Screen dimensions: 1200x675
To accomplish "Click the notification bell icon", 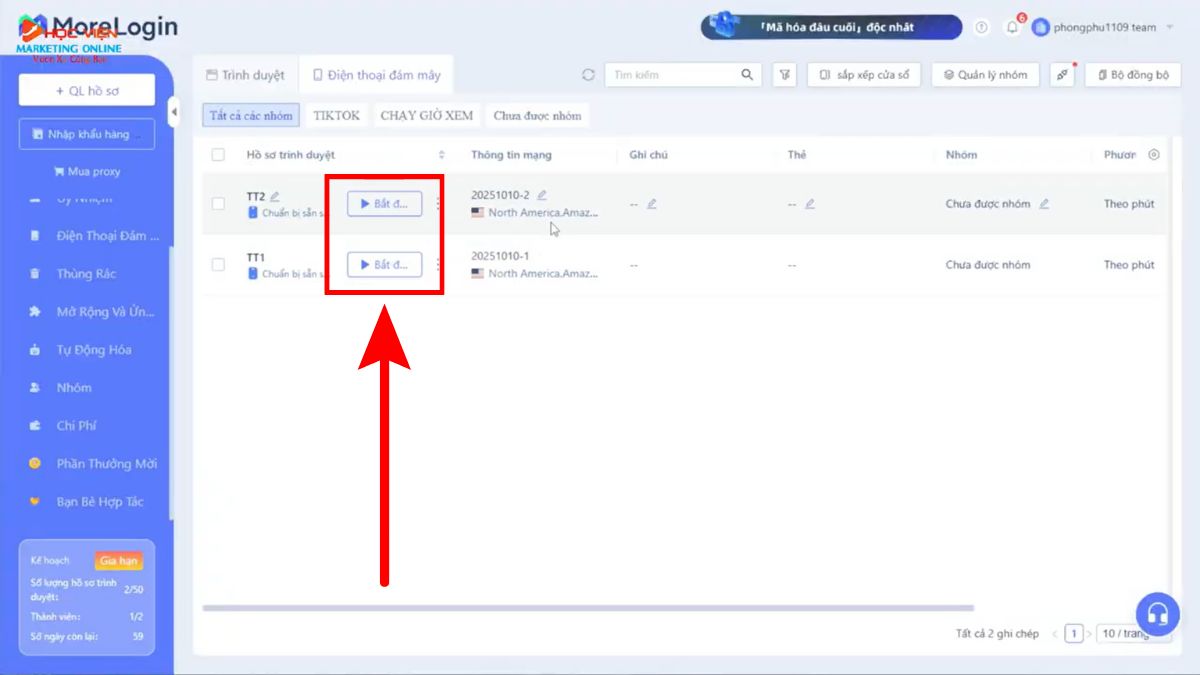I will click(x=1012, y=28).
